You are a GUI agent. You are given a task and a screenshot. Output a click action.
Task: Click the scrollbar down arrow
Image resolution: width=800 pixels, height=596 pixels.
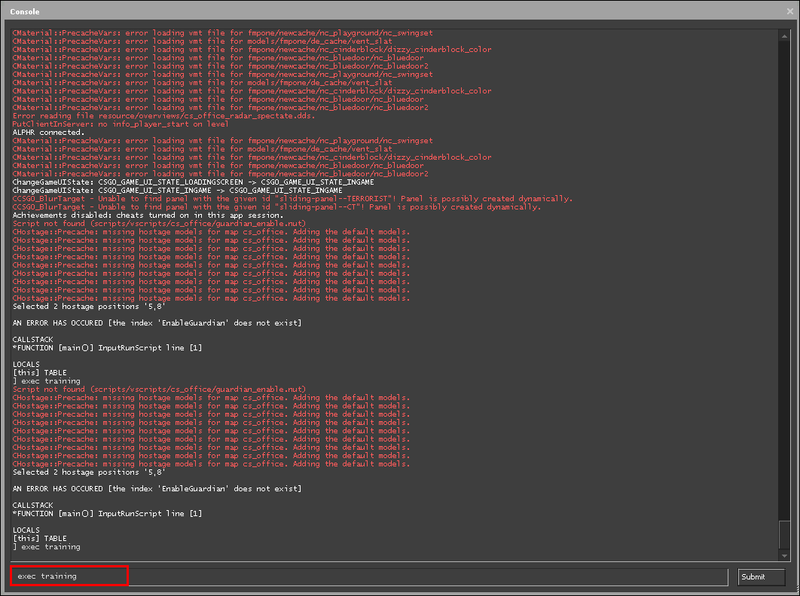[x=784, y=556]
